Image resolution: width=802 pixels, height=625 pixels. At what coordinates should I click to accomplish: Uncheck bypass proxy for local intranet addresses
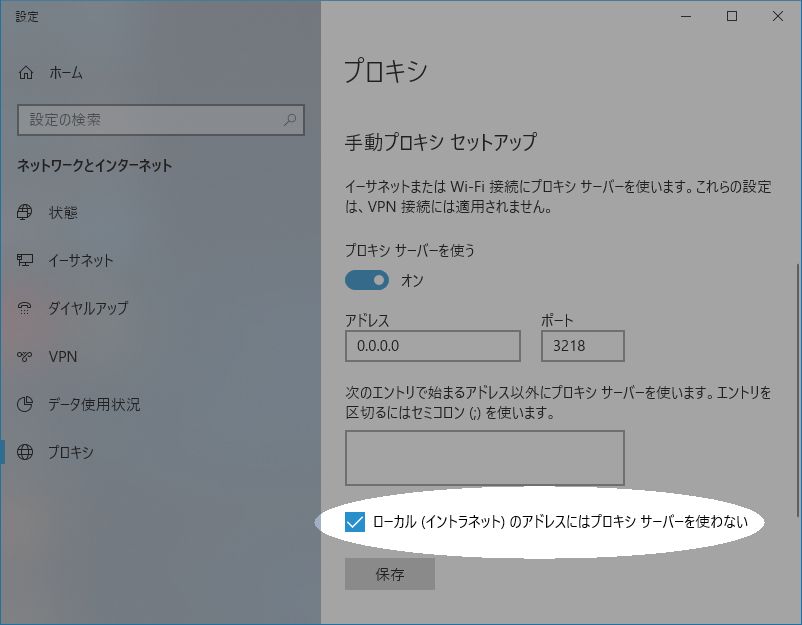point(354,519)
